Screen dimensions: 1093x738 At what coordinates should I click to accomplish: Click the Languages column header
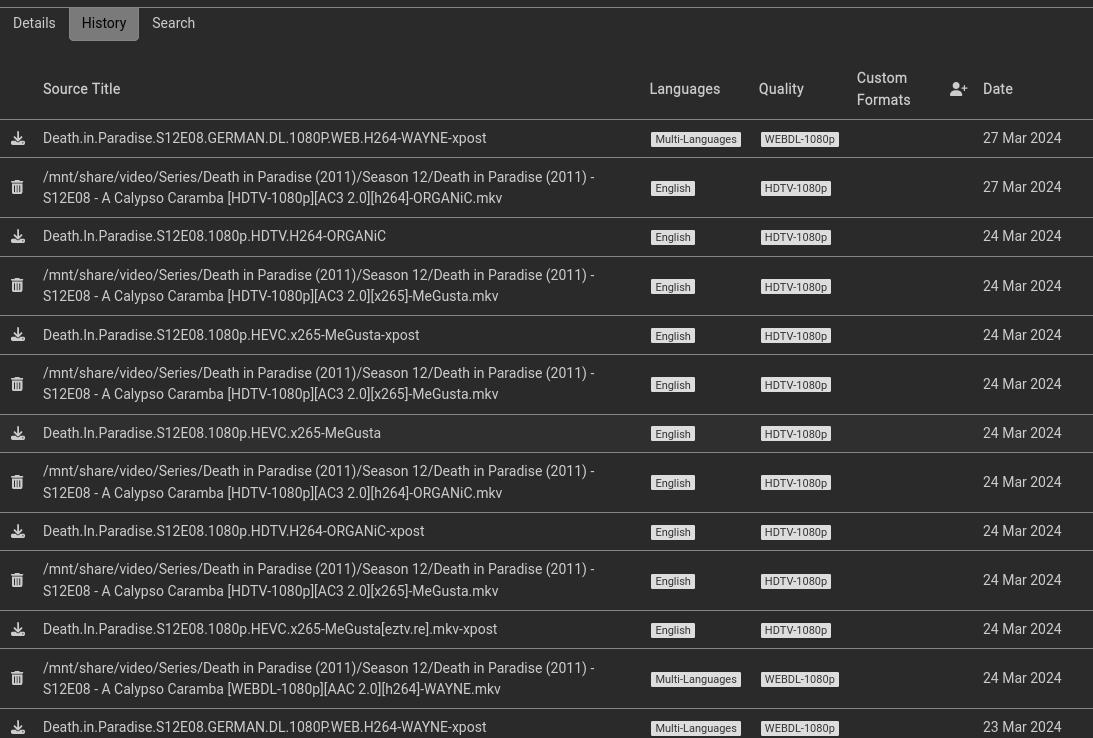(684, 89)
